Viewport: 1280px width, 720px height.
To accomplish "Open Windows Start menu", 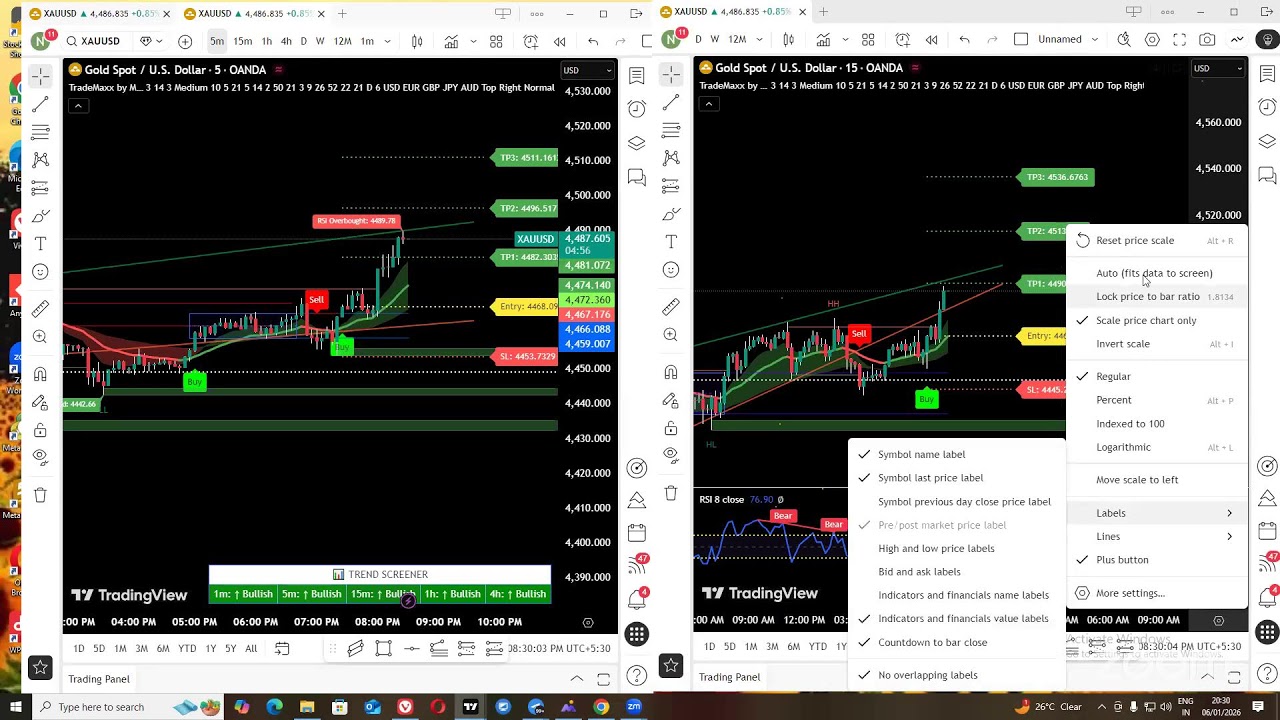I will pos(14,707).
